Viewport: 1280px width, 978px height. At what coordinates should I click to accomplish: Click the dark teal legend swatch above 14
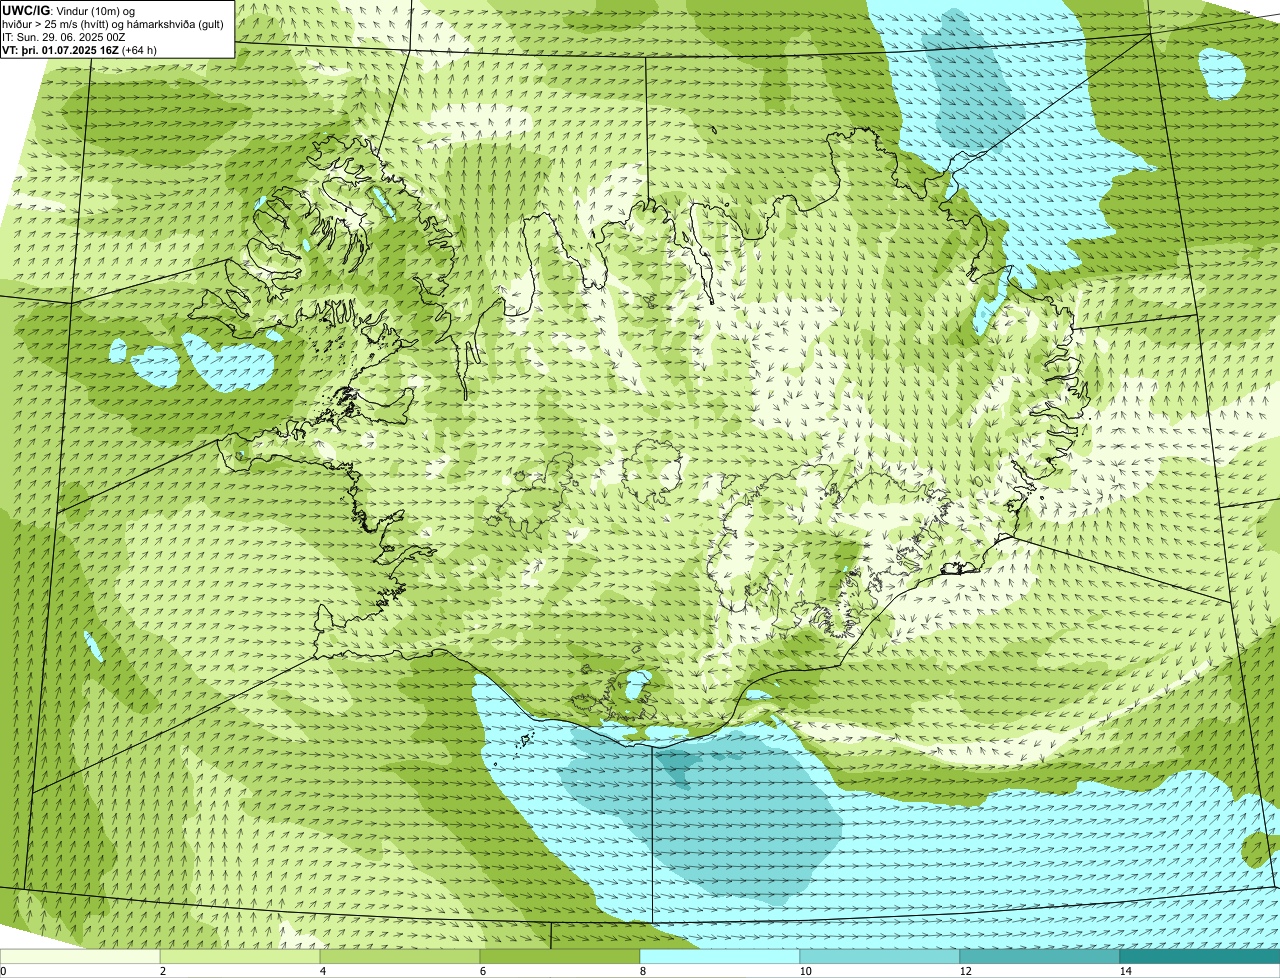[1200, 956]
